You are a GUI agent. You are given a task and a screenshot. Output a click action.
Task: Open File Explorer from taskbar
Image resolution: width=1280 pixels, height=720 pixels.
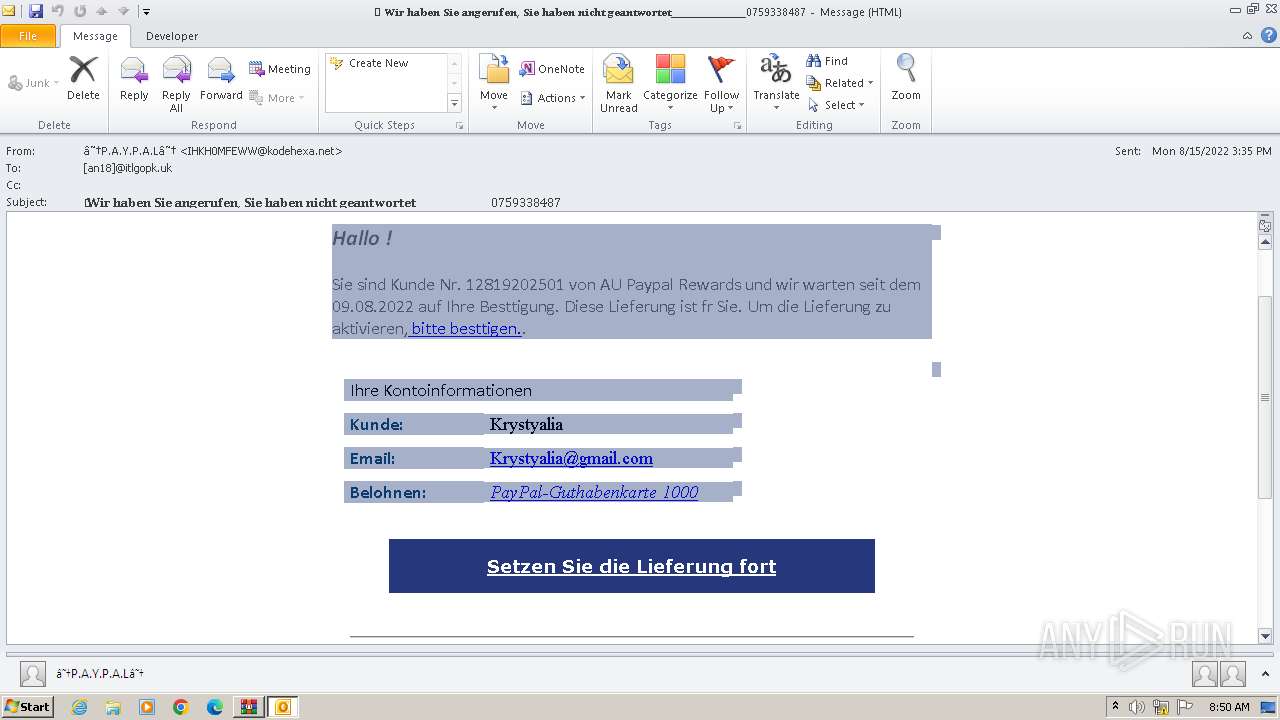click(x=113, y=707)
